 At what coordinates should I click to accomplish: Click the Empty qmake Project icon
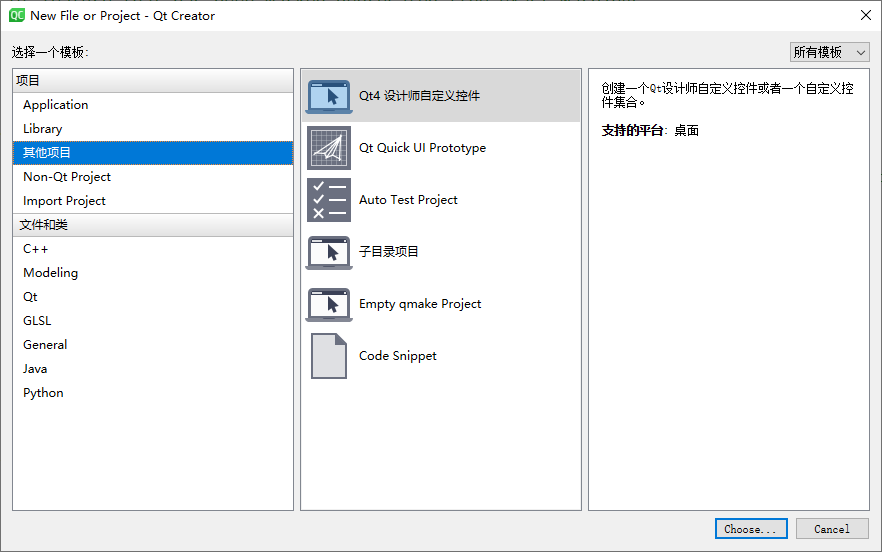(329, 304)
